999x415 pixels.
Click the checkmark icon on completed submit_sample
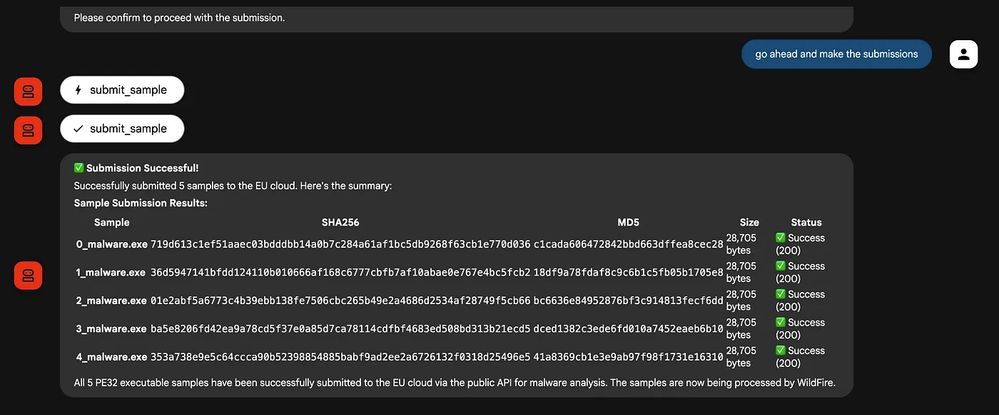78,129
